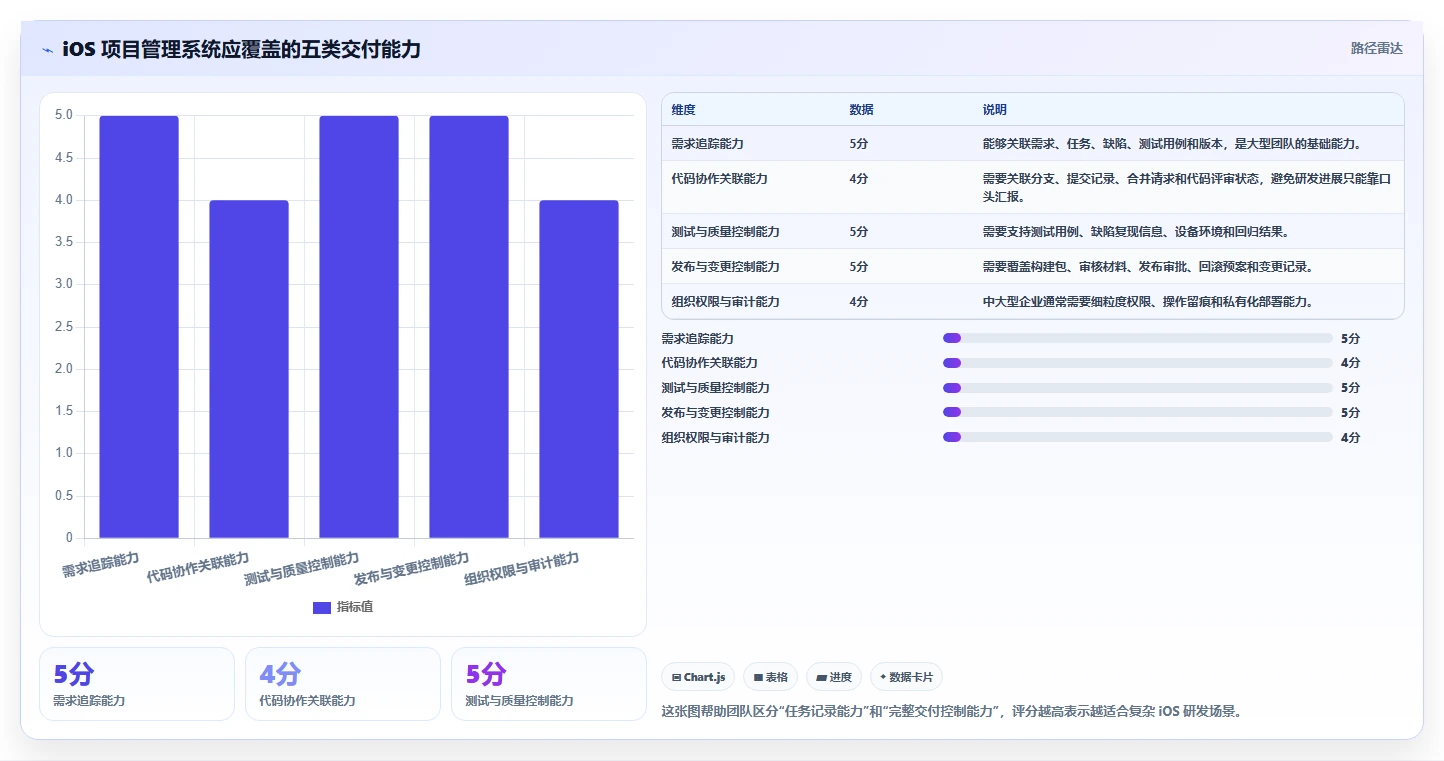1444x761 pixels.
Task: Click the 测试与质量控制能力 bar in the chart
Action: (359, 327)
